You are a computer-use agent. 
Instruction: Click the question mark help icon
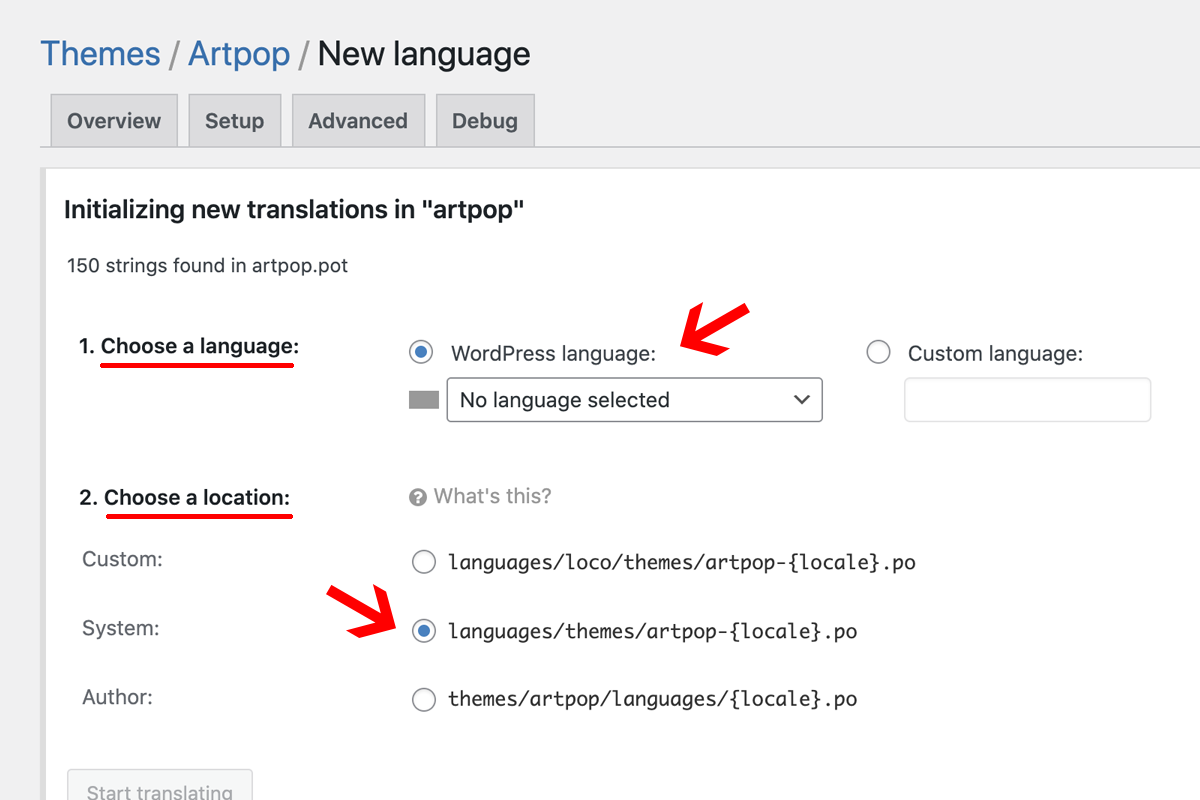click(418, 497)
